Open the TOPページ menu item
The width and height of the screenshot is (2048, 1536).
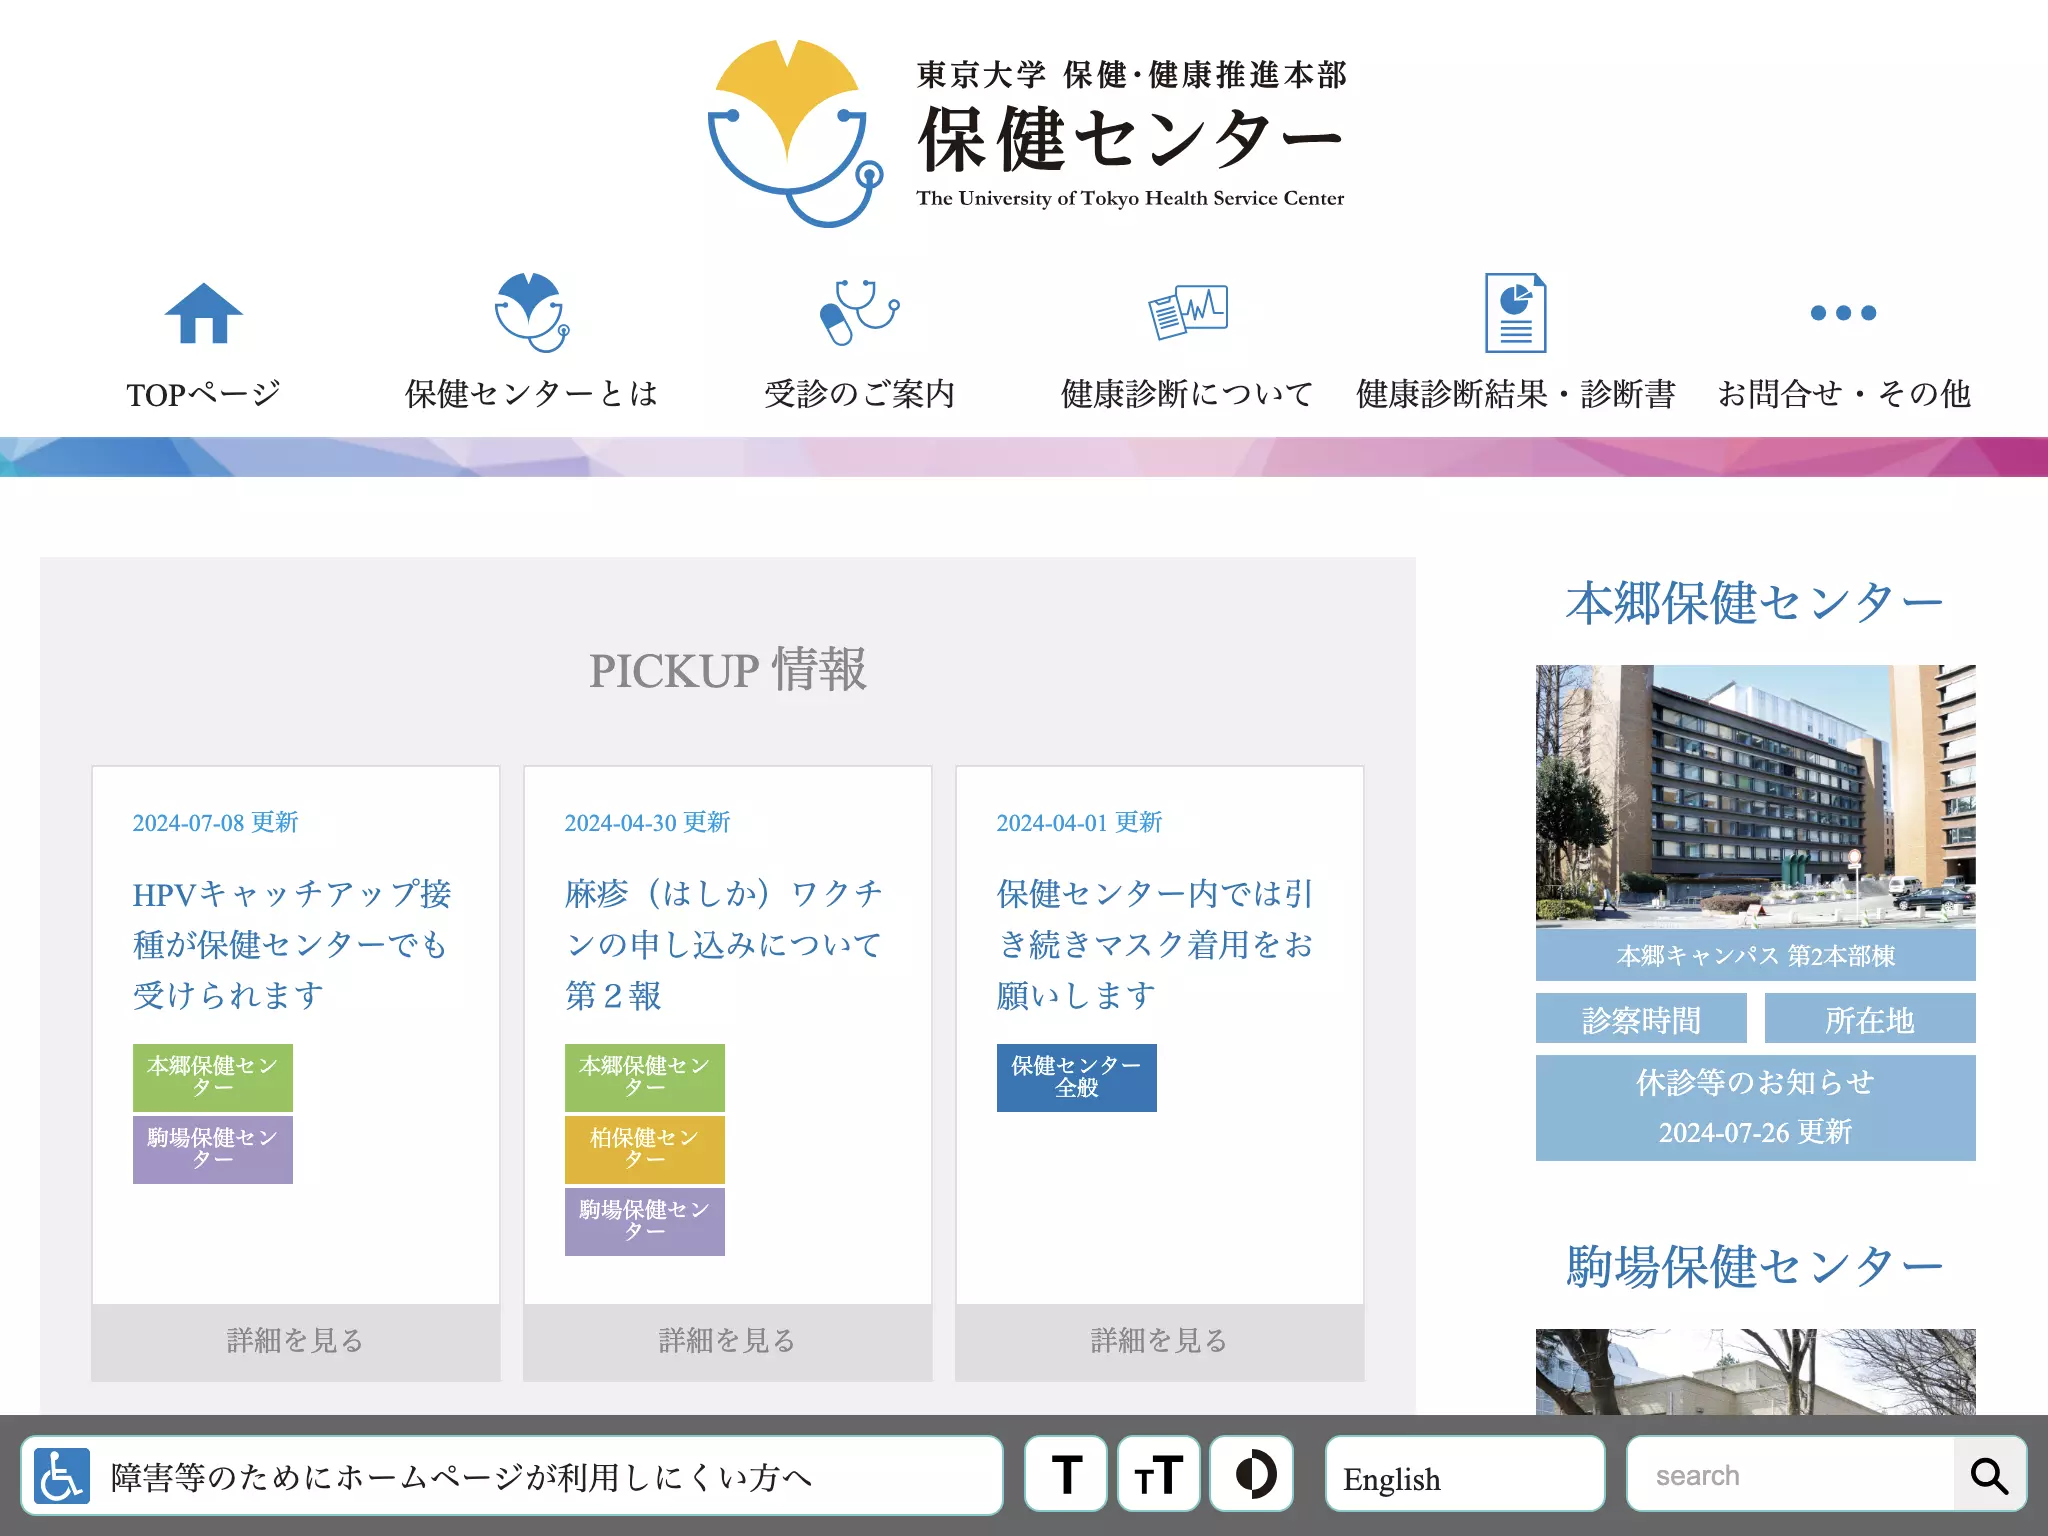(x=204, y=394)
